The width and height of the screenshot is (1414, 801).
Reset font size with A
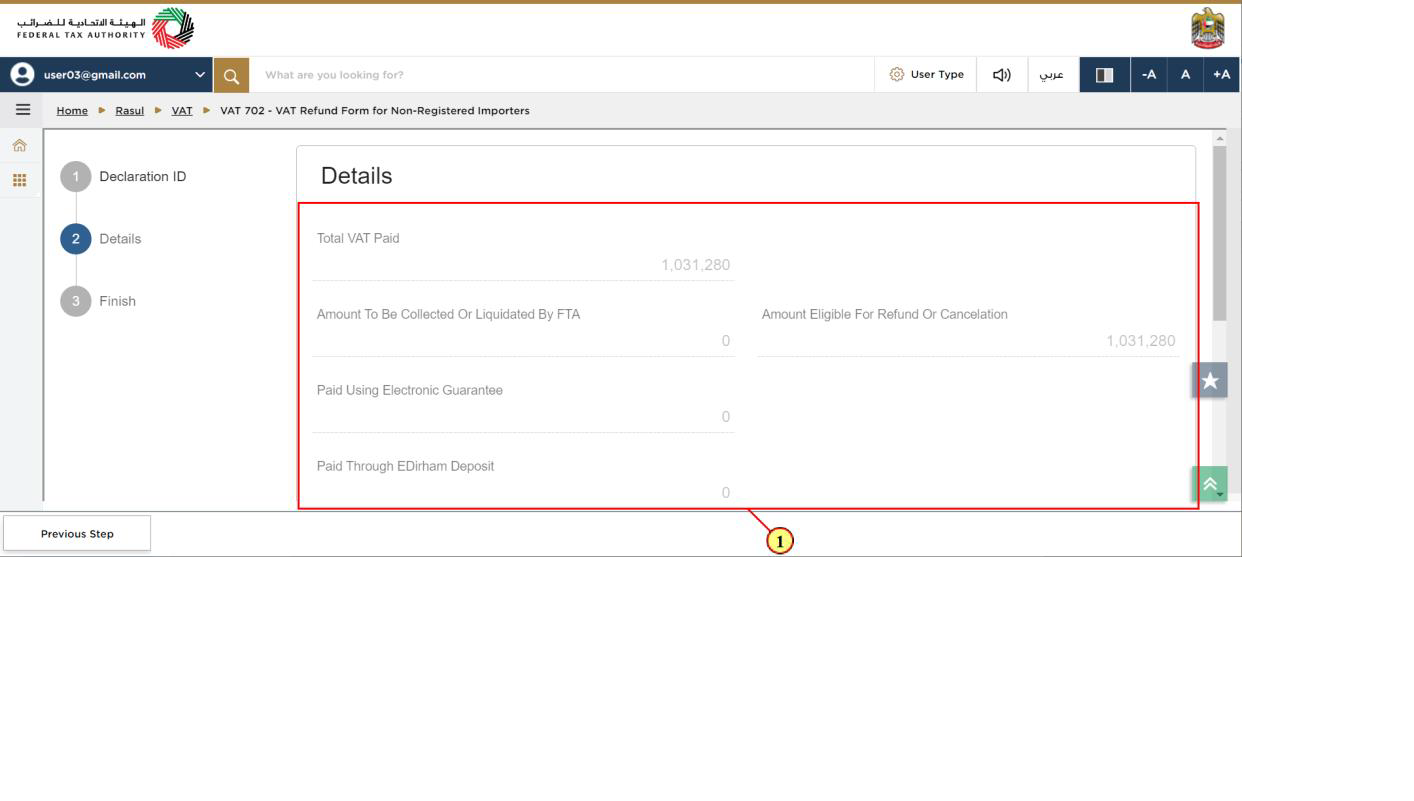click(1185, 75)
